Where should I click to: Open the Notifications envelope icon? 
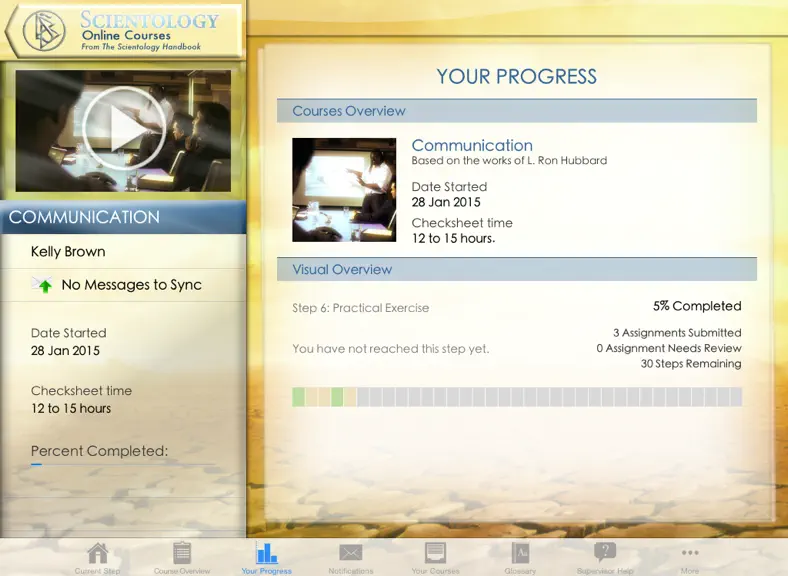pyautogui.click(x=351, y=553)
